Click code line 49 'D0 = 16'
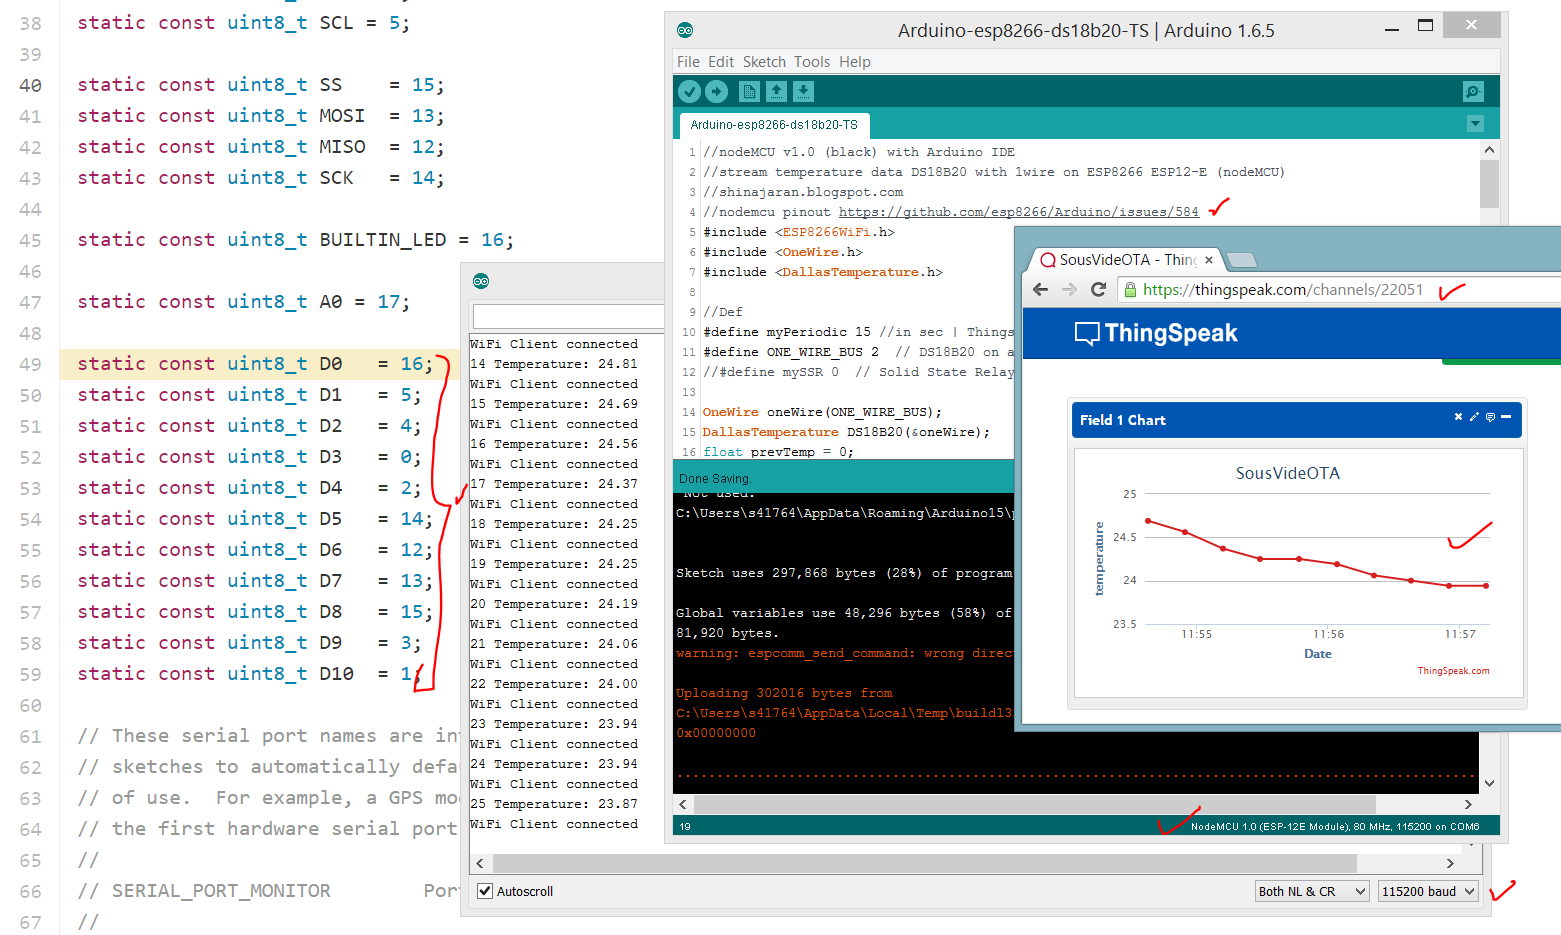 (x=255, y=364)
